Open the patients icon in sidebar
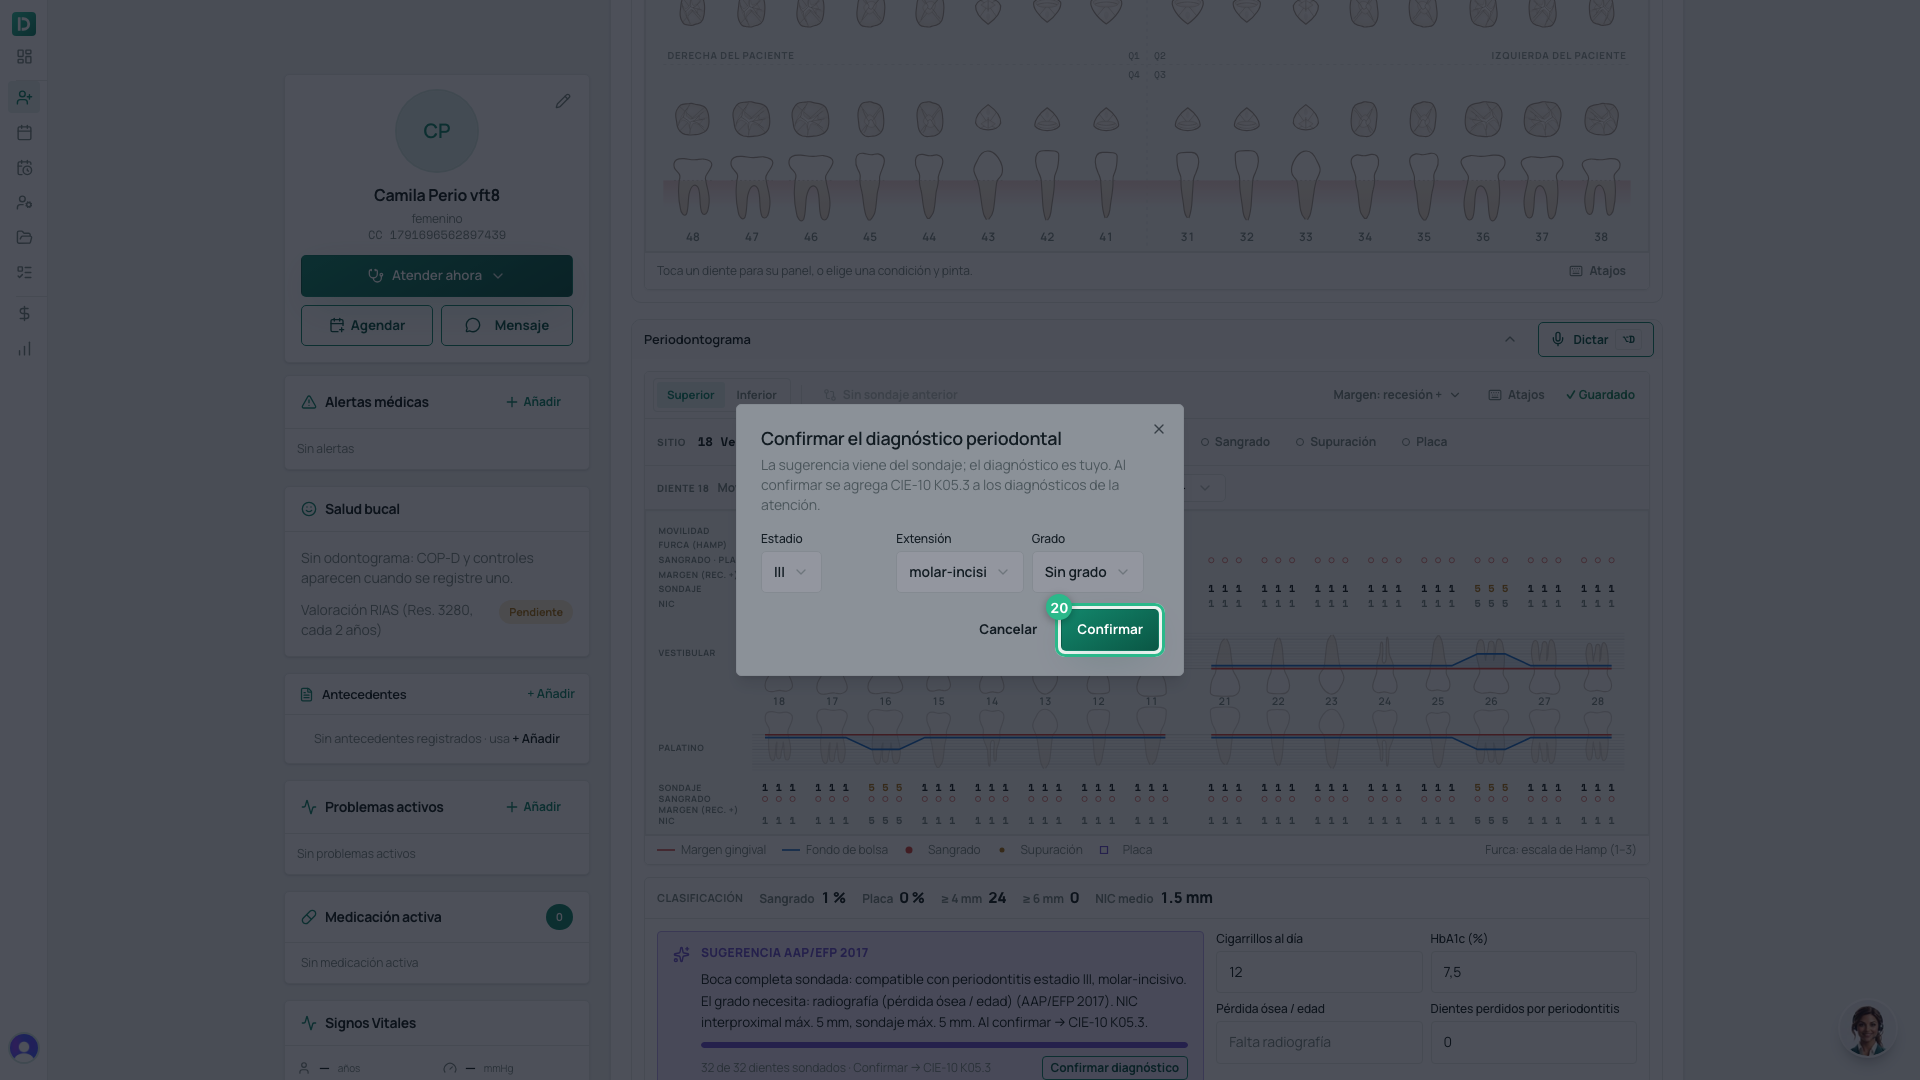The width and height of the screenshot is (1920, 1080). [24, 97]
